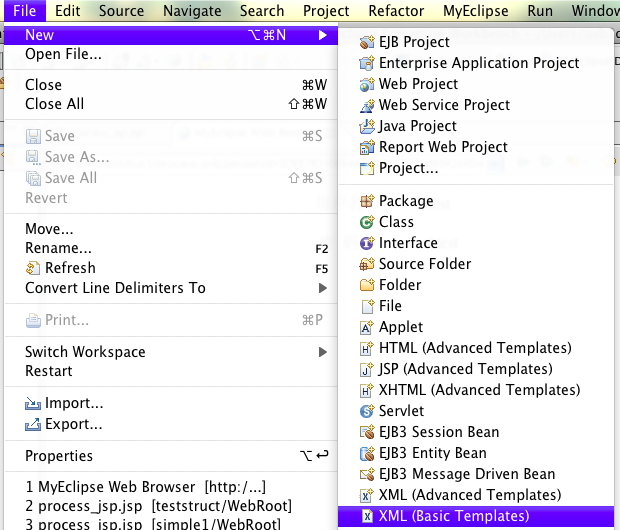Reopen recent 1 MyEclipse Web Browser

[171, 487]
